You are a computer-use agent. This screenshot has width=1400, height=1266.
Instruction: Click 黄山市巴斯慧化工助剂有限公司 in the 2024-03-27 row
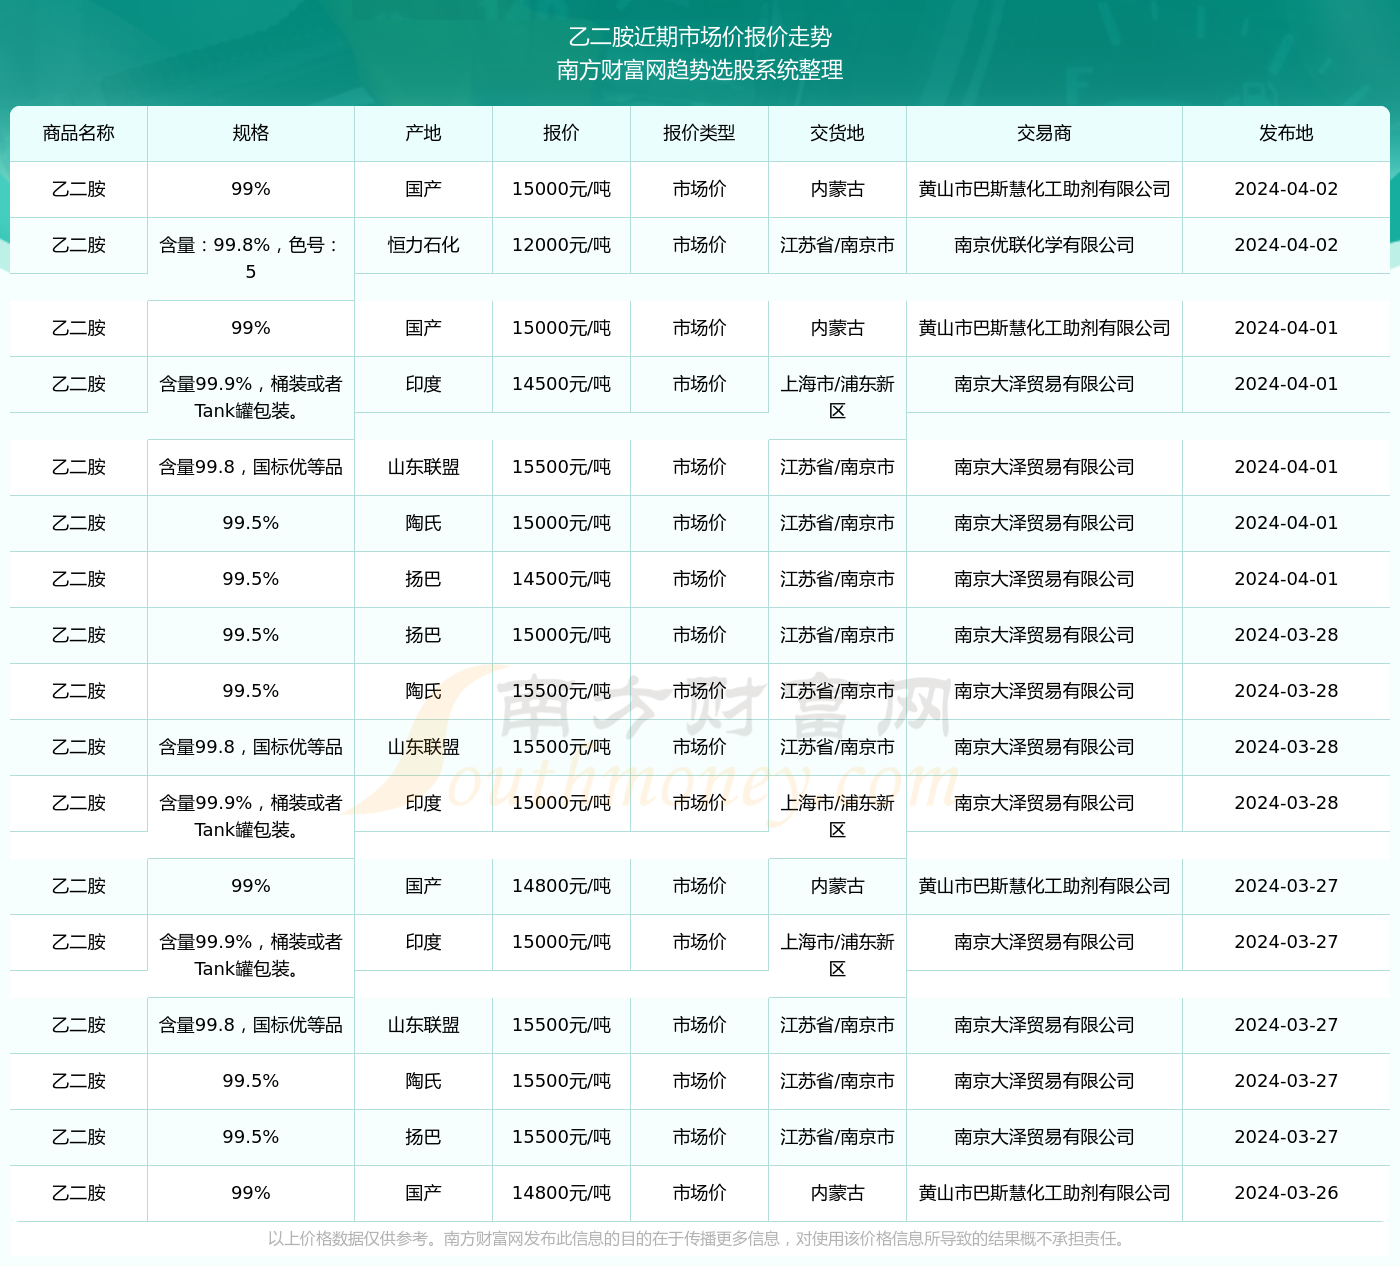(x=1044, y=886)
